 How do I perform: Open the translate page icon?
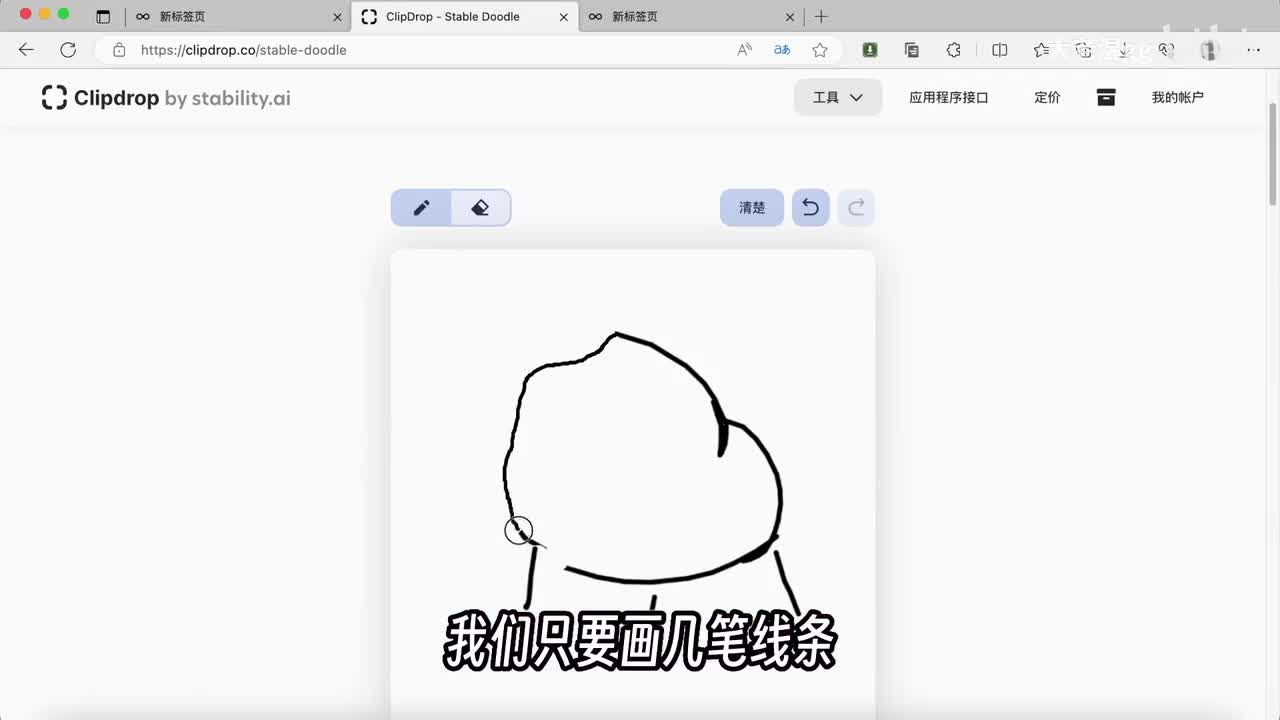pyautogui.click(x=782, y=50)
